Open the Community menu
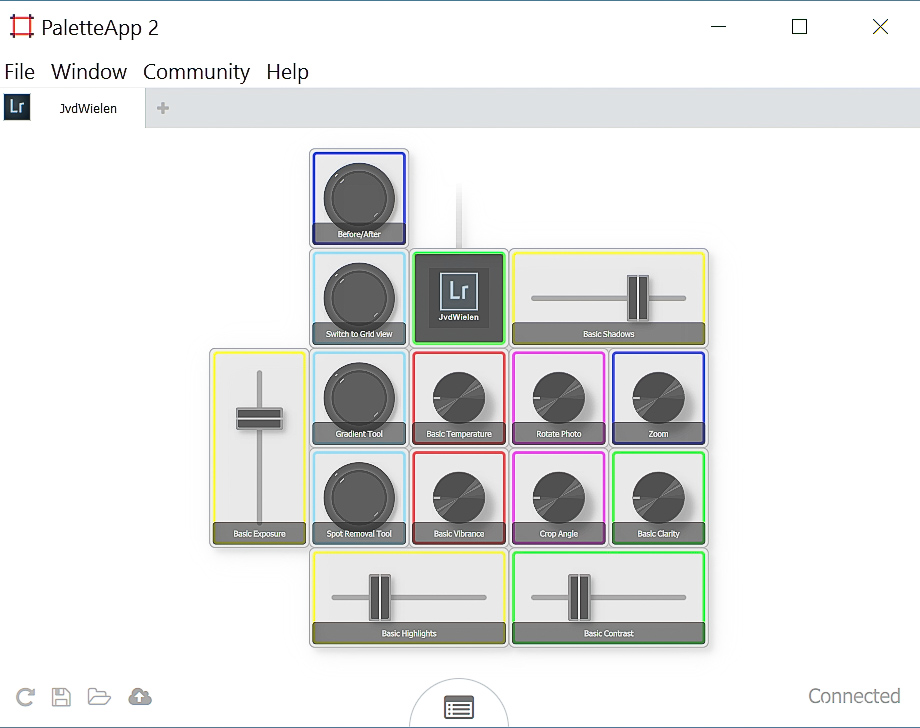 197,72
